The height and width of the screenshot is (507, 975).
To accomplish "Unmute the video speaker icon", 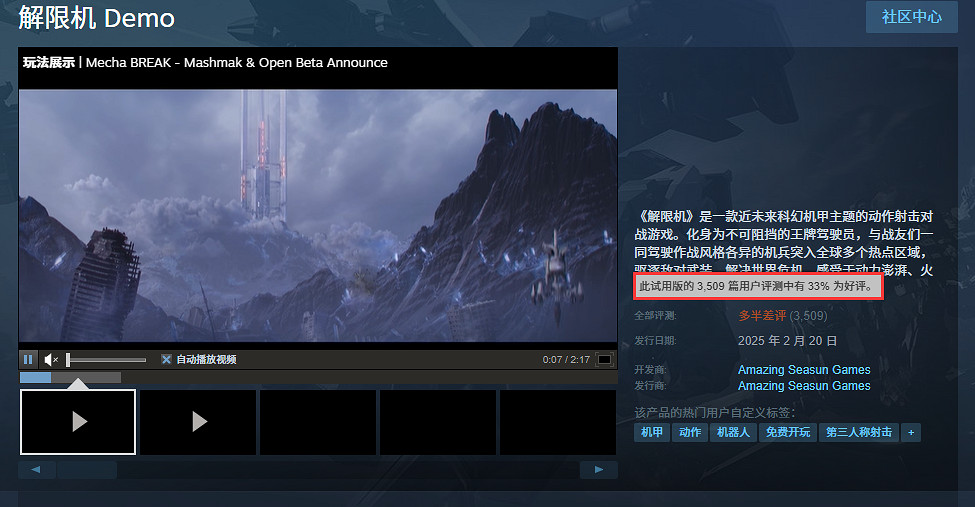I will click(x=51, y=360).
